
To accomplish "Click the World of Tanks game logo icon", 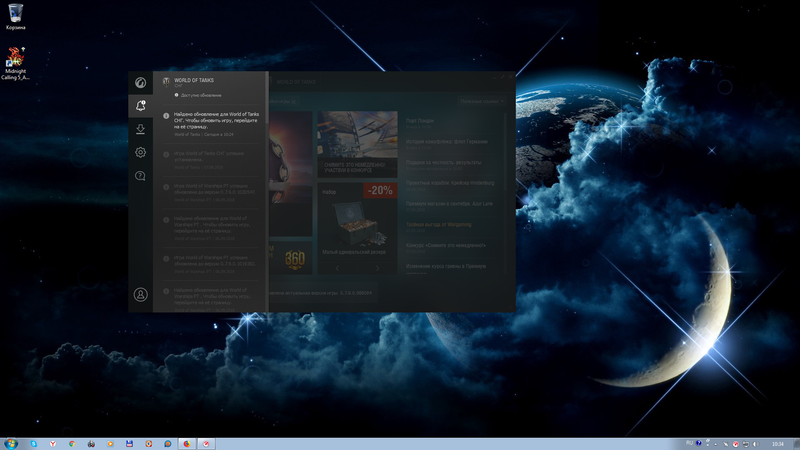I will tap(166, 82).
